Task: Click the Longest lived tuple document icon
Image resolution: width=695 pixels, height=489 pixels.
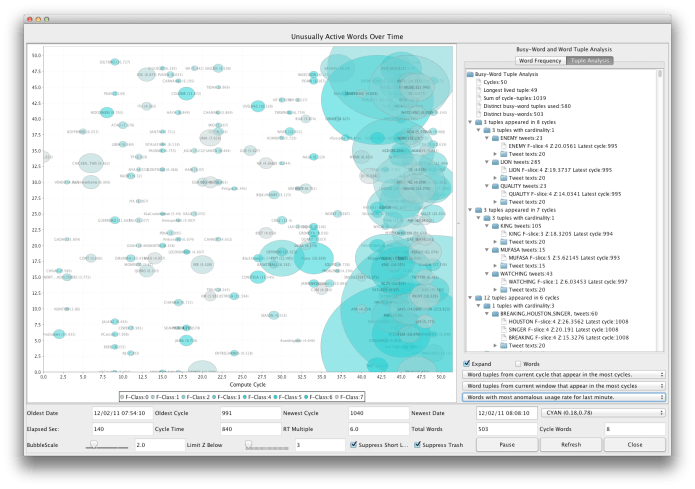Action: coord(478,90)
